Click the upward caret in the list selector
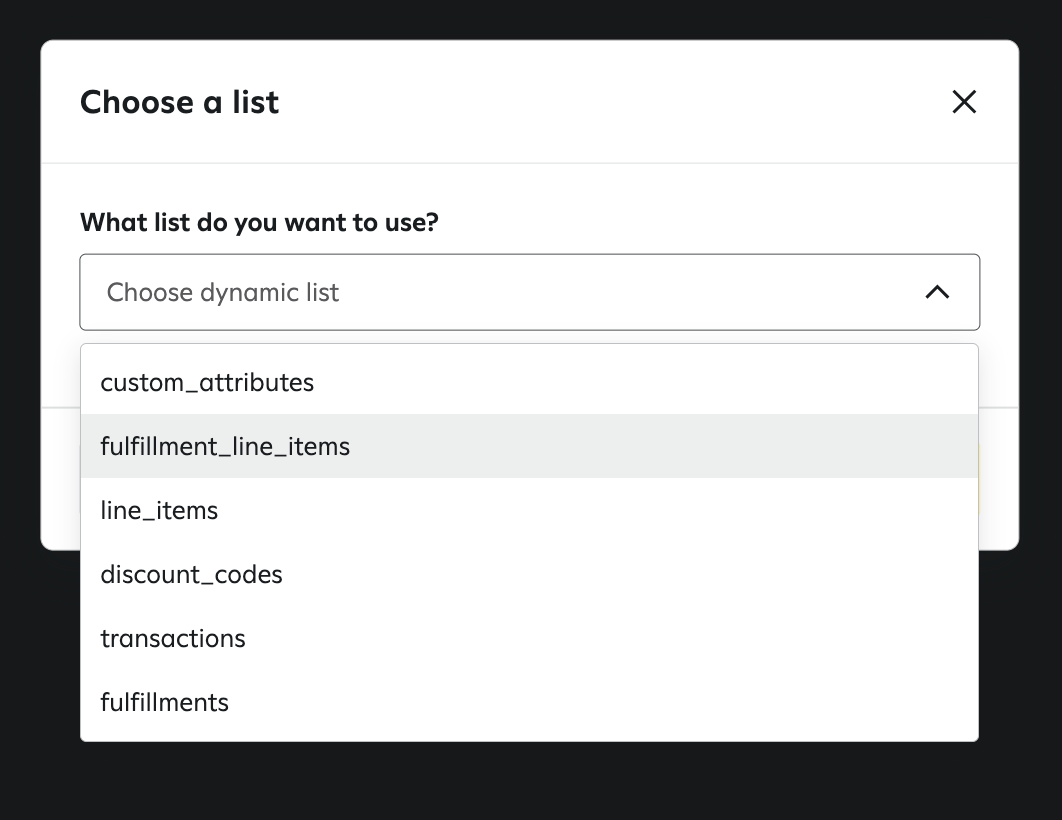The image size is (1062, 820). click(937, 292)
